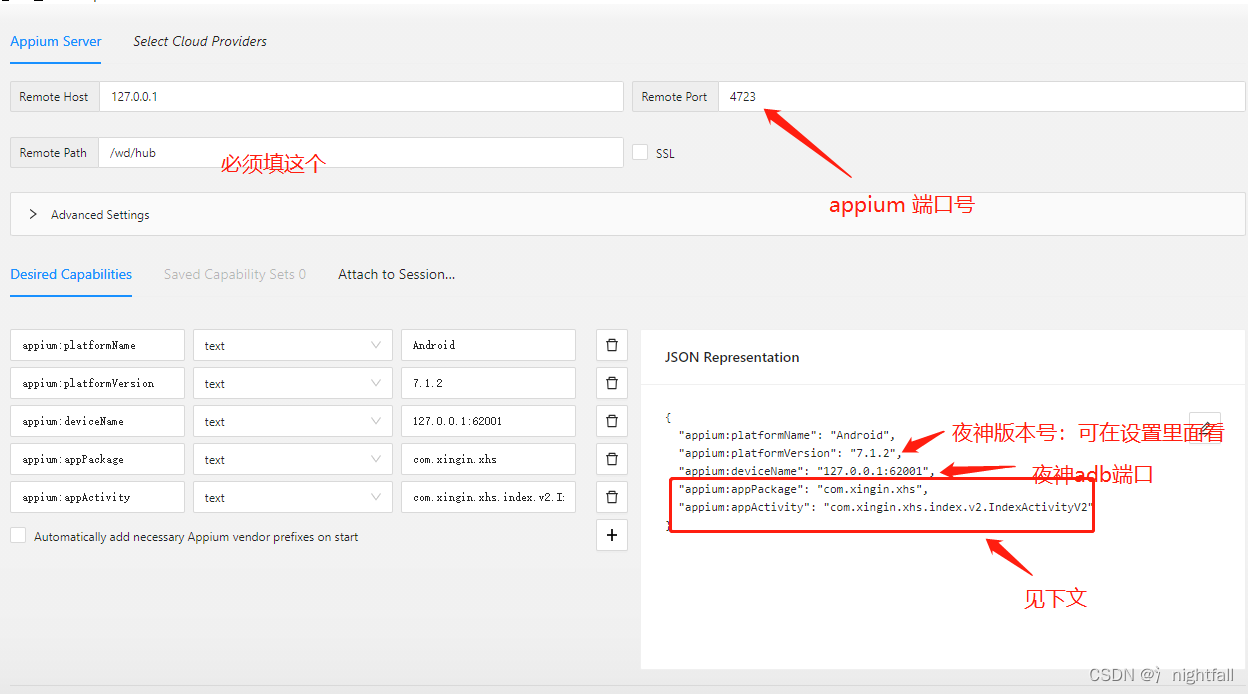Edit the Android value field
This screenshot has width=1248, height=694.
[488, 345]
